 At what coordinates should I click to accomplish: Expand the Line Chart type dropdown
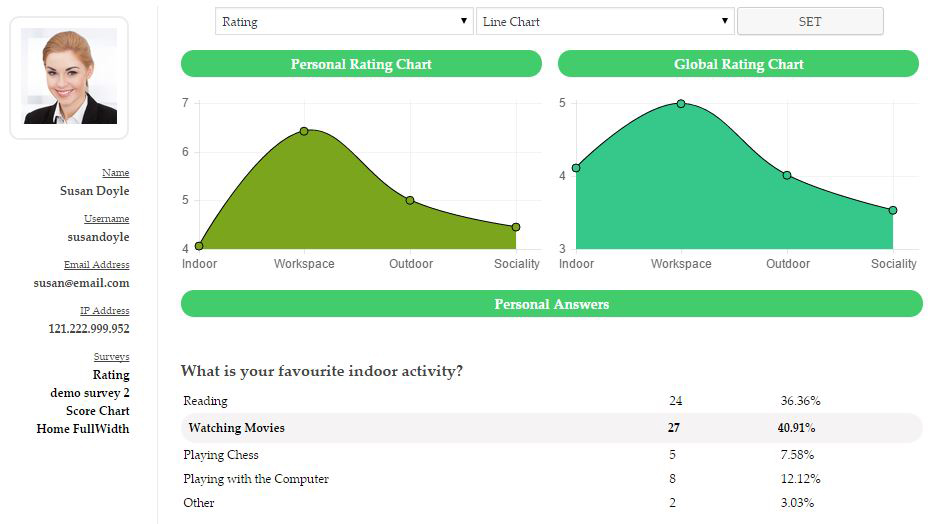[x=605, y=21]
